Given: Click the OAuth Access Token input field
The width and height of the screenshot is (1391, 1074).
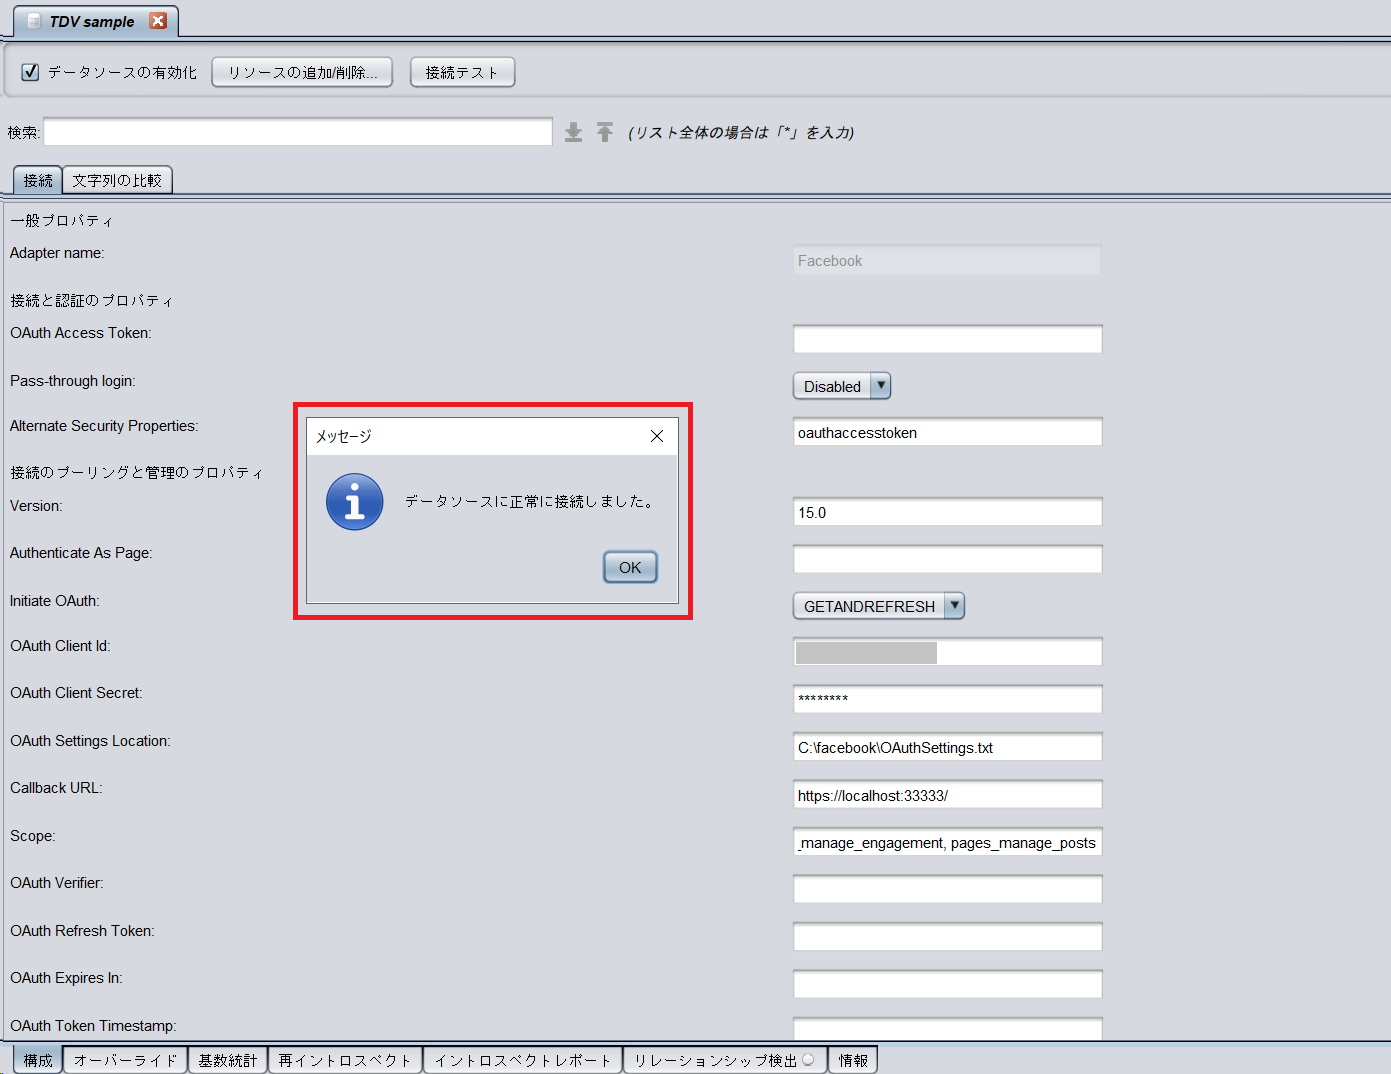Looking at the screenshot, I should coord(948,339).
